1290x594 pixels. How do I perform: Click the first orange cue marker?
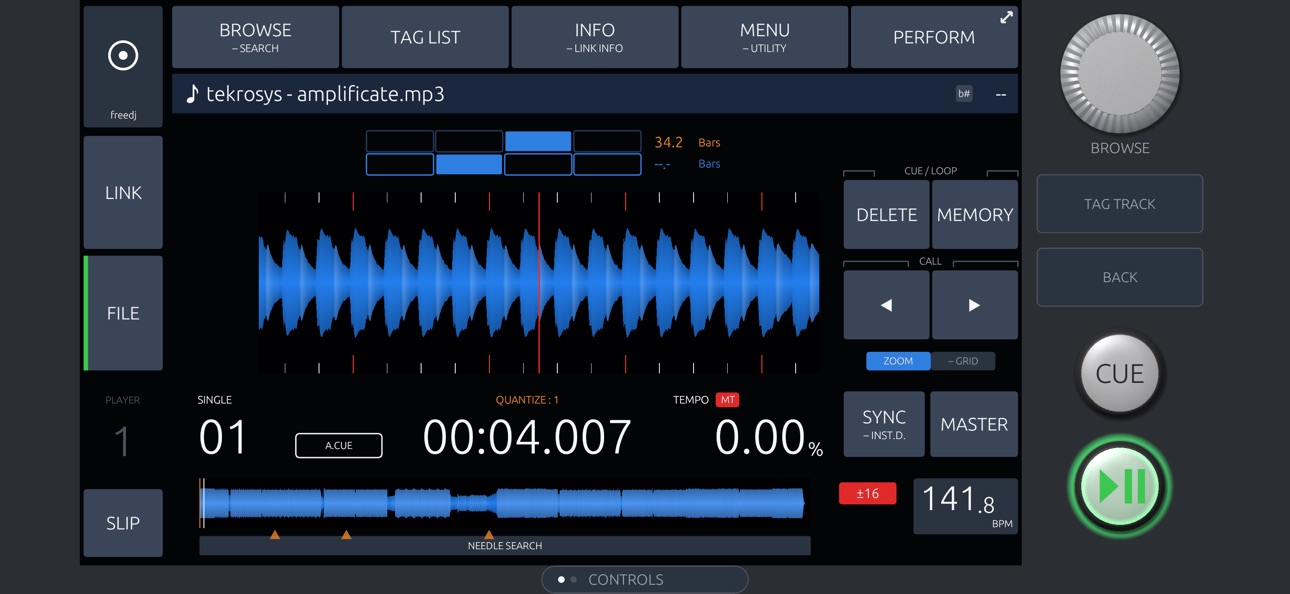pyautogui.click(x=275, y=535)
